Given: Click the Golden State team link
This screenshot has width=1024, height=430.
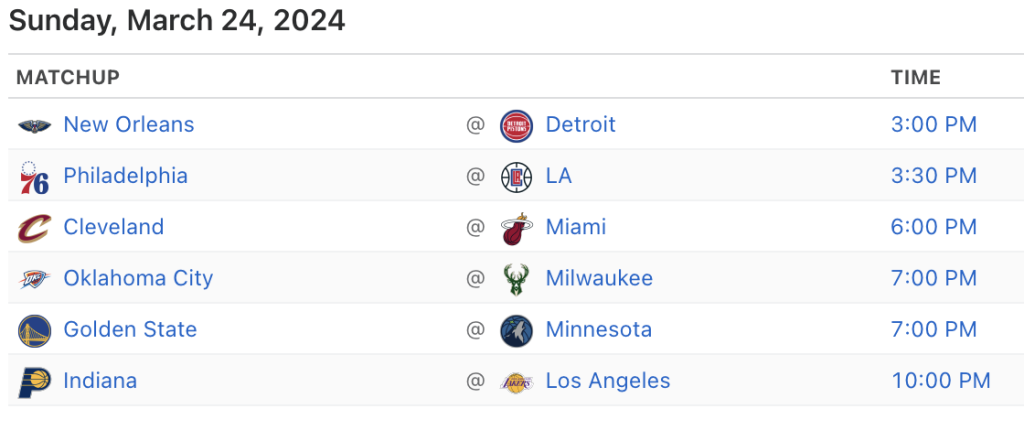Looking at the screenshot, I should (130, 329).
